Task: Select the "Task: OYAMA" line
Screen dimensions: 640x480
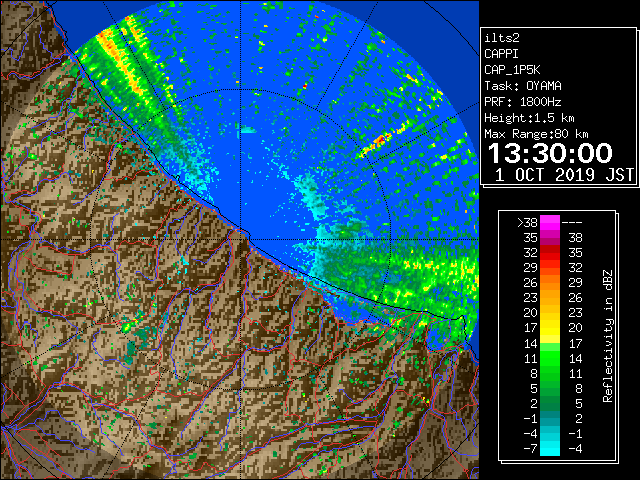Action: [523, 86]
